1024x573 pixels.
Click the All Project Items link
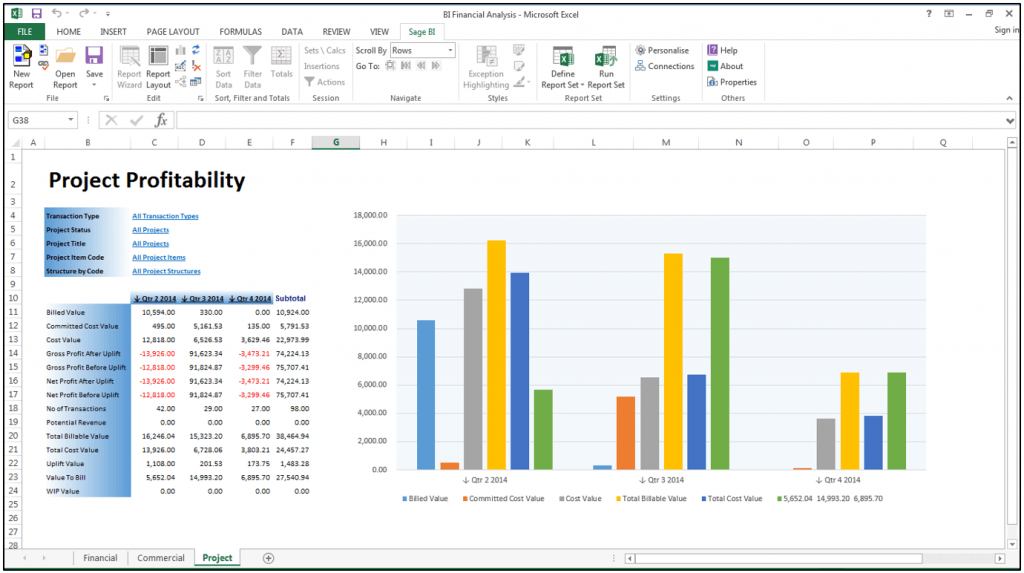tap(159, 257)
